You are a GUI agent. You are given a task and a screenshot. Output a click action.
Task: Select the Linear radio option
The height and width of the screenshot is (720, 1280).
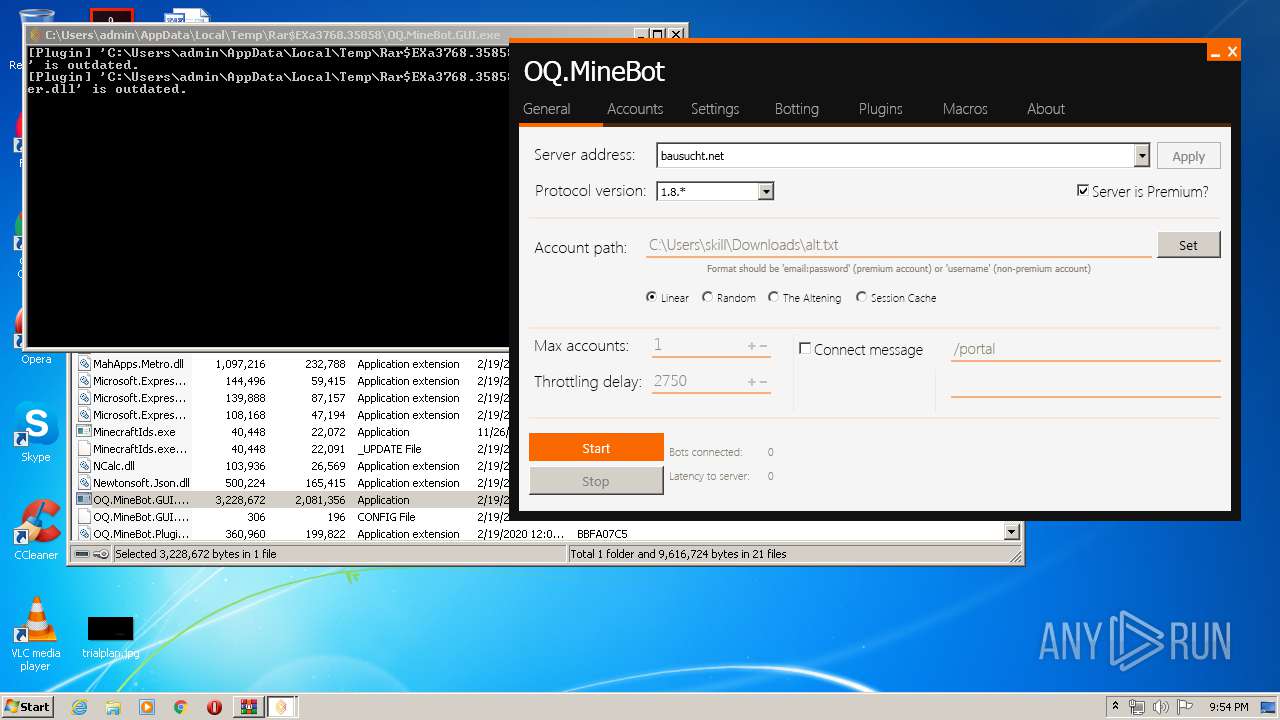[x=652, y=297]
